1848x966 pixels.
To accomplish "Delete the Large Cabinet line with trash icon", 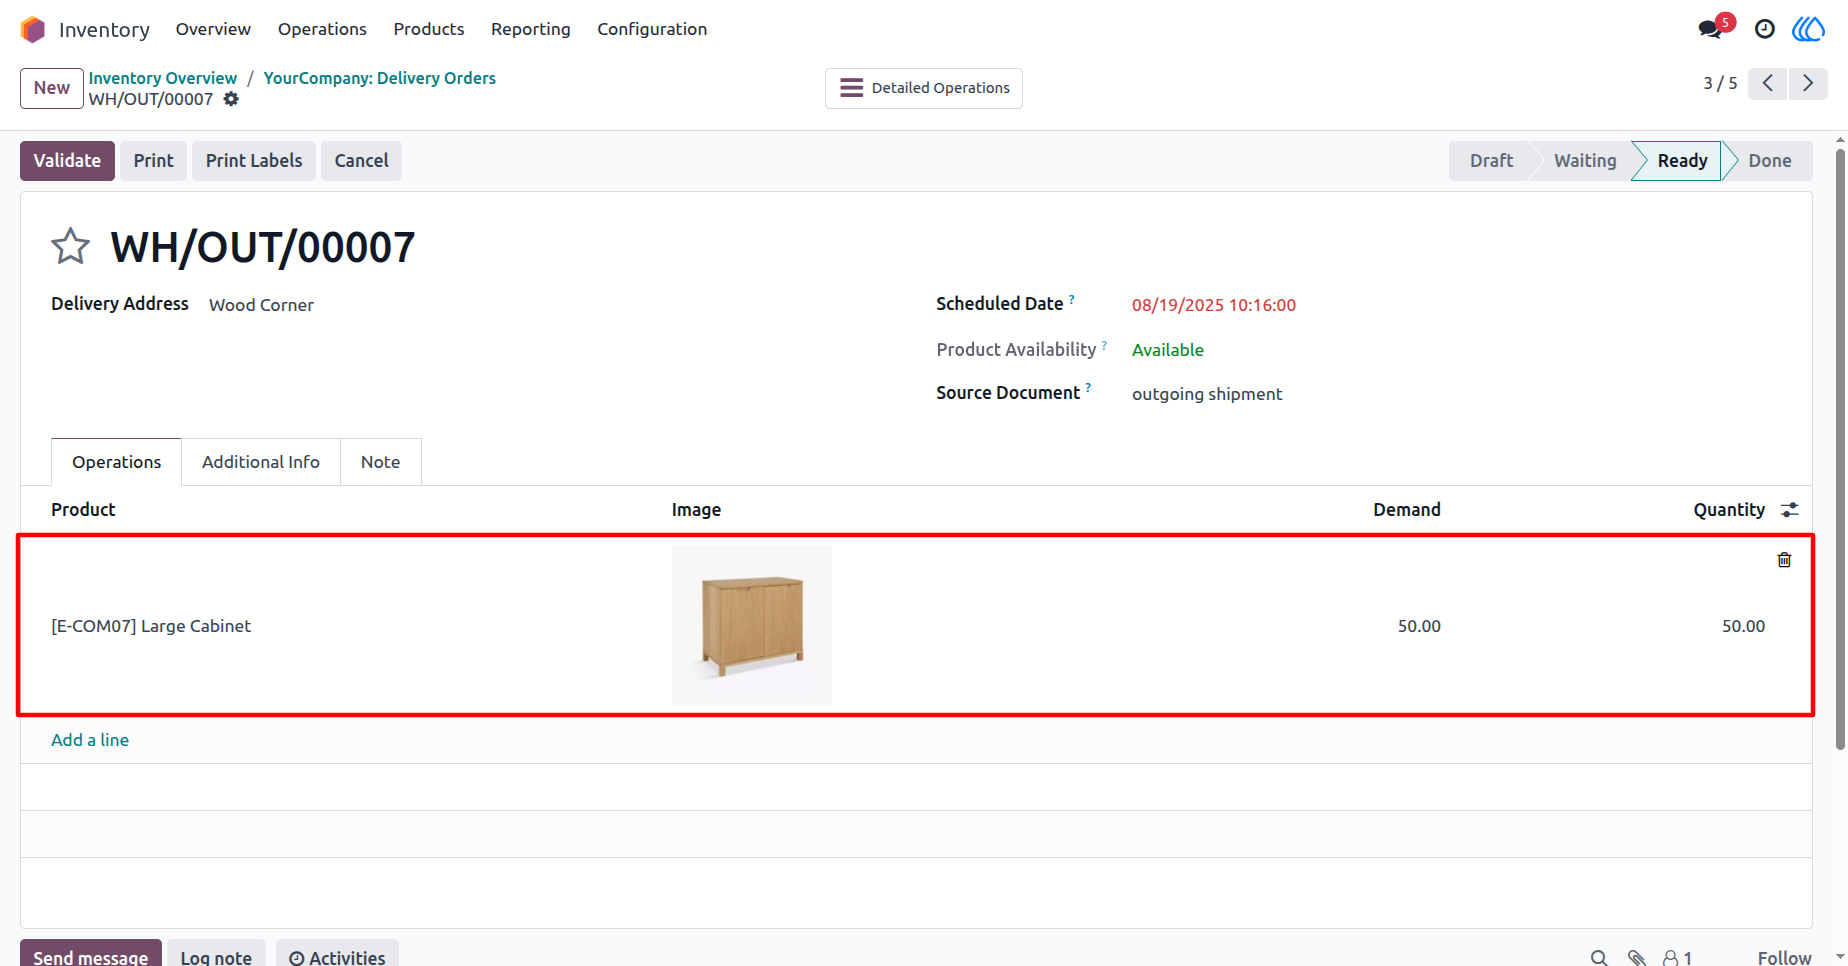I will (x=1784, y=560).
